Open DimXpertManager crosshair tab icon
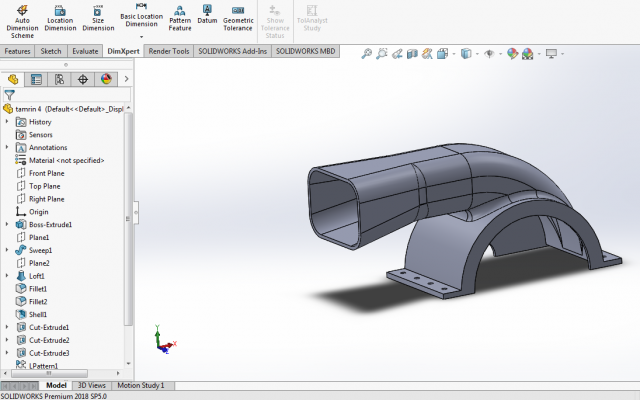This screenshot has width=640, height=400. coord(83,79)
